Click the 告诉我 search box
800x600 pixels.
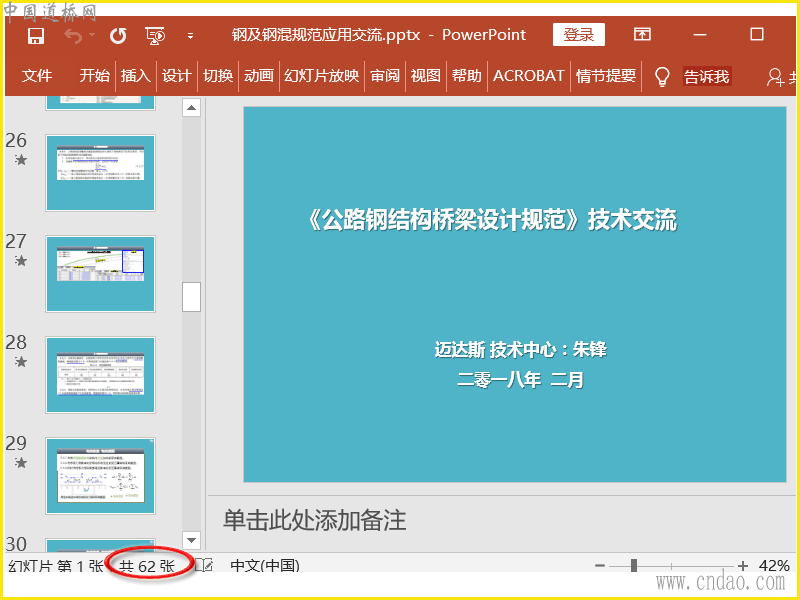(x=707, y=77)
